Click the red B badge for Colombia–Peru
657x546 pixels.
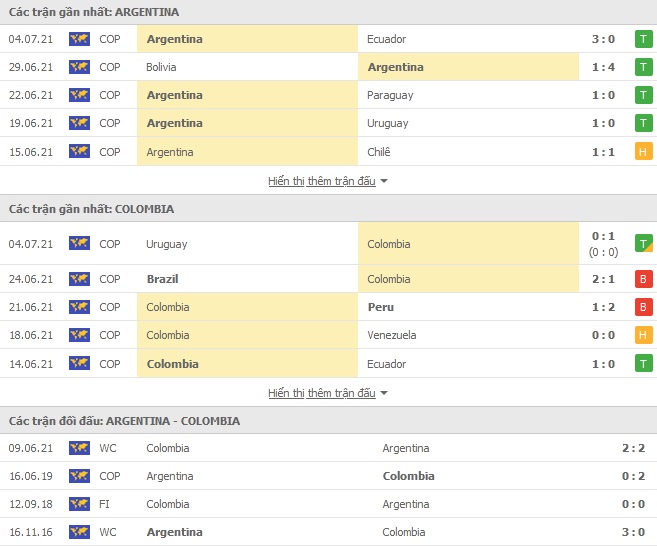coord(644,307)
